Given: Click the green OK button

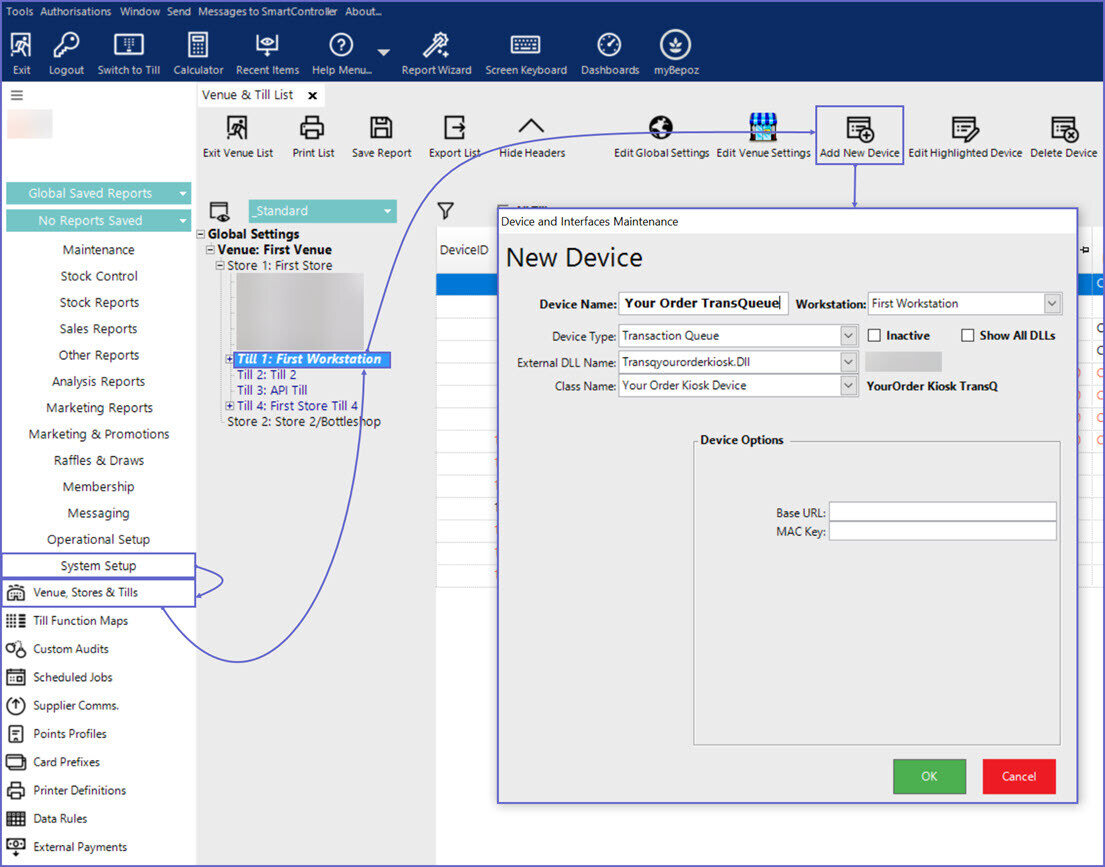Looking at the screenshot, I should tap(929, 776).
